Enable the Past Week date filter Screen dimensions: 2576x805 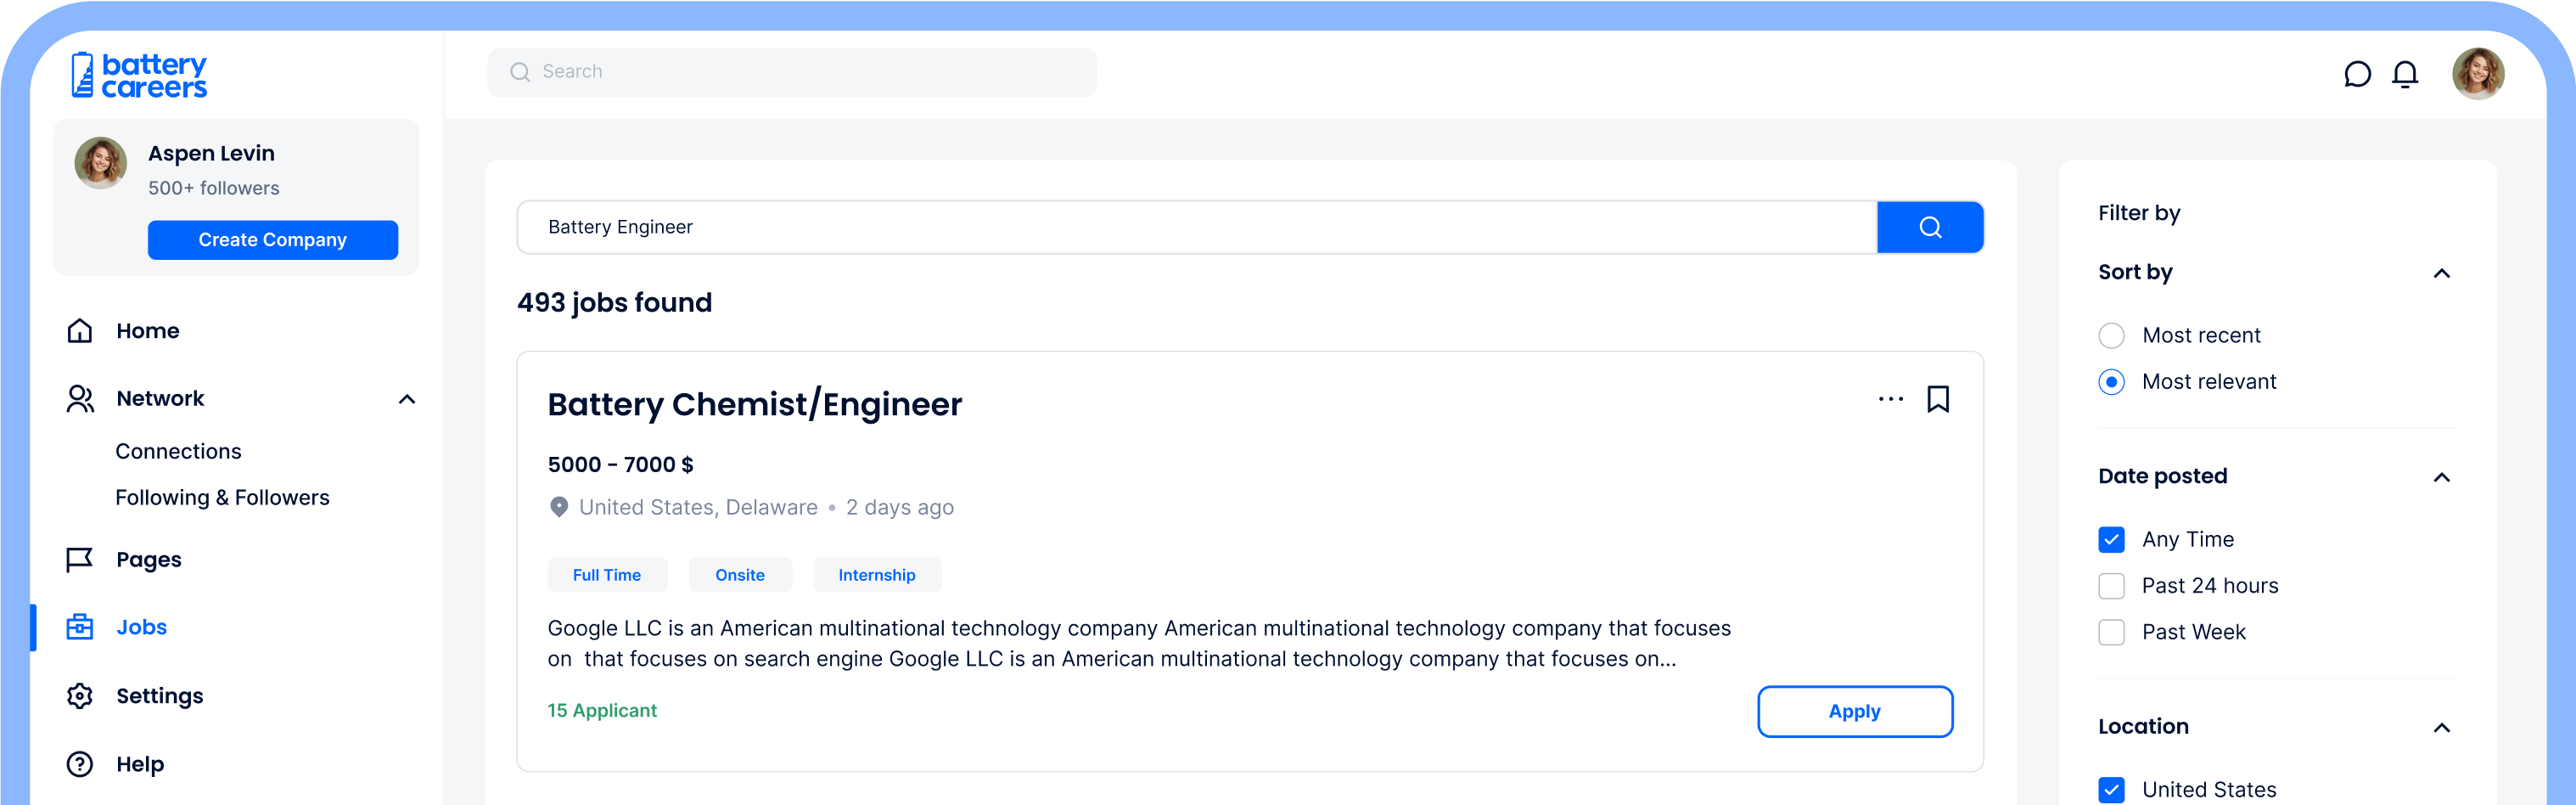coord(2111,632)
